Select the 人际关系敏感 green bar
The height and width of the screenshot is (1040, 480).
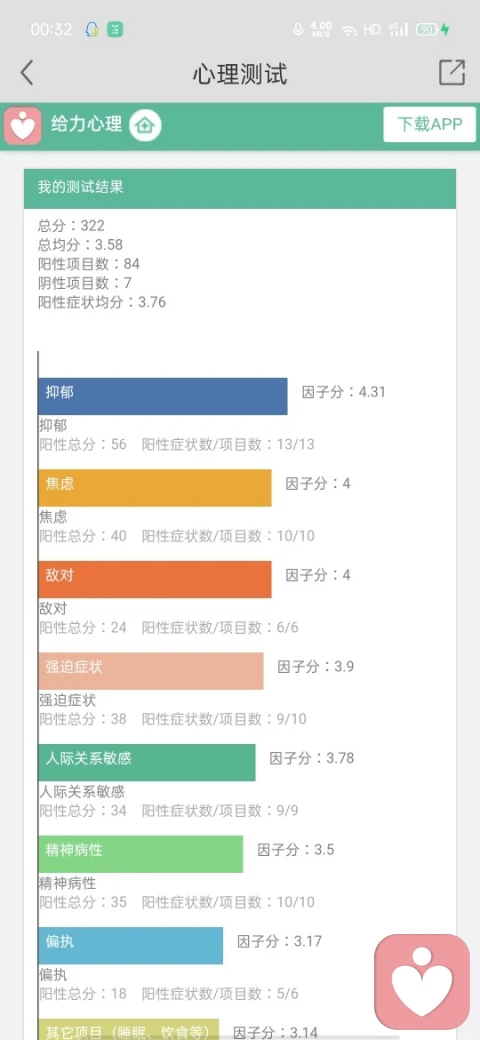[x=147, y=762]
